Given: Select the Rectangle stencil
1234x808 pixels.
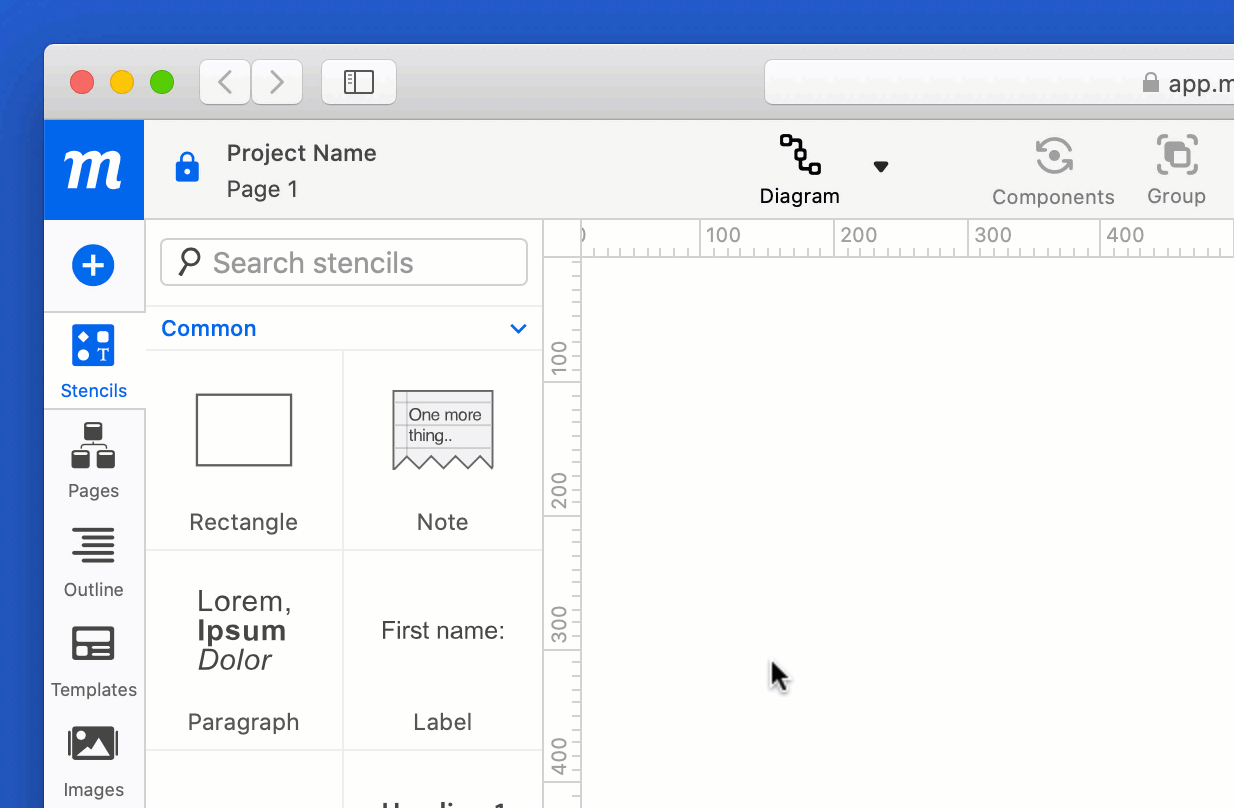Looking at the screenshot, I should 243,430.
